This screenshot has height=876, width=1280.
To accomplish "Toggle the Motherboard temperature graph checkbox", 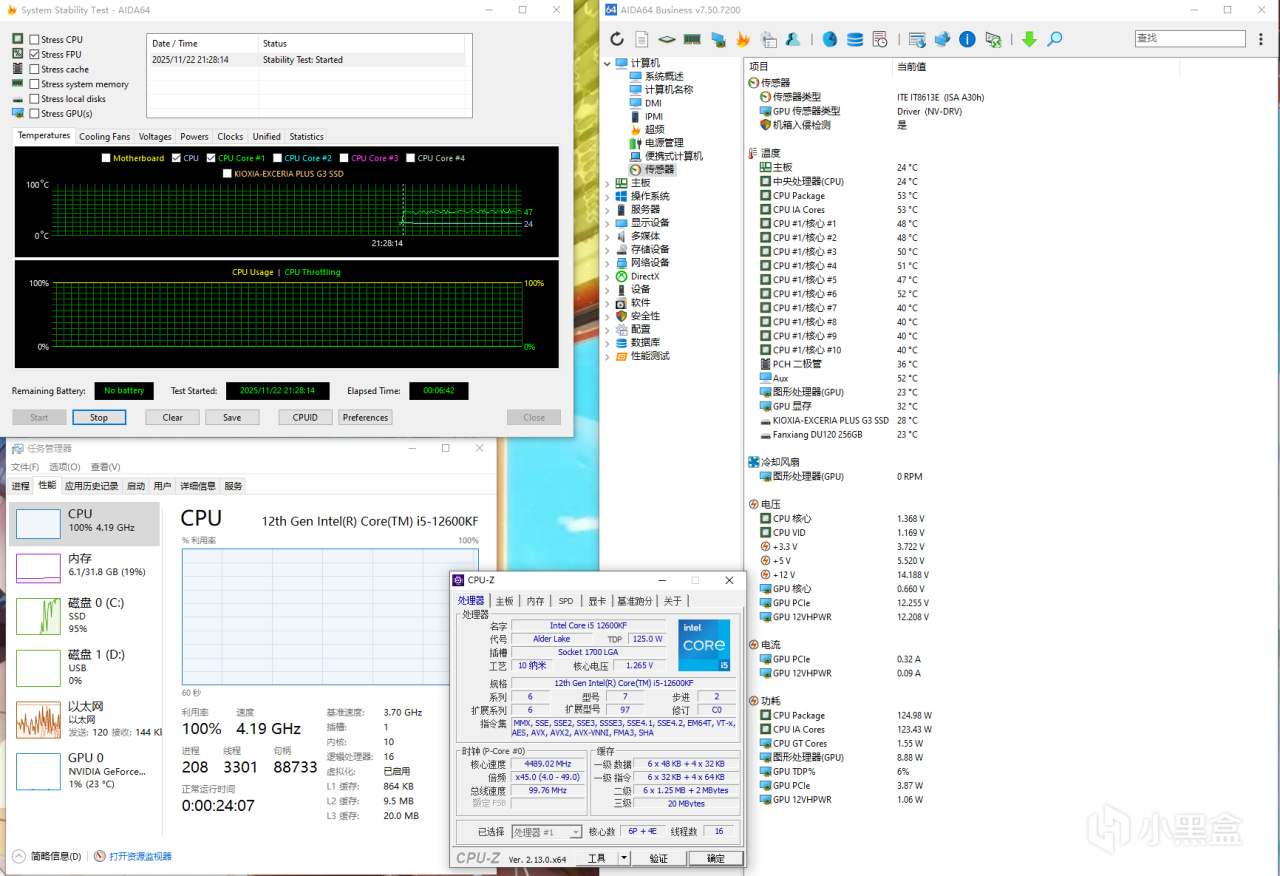I will (106, 158).
